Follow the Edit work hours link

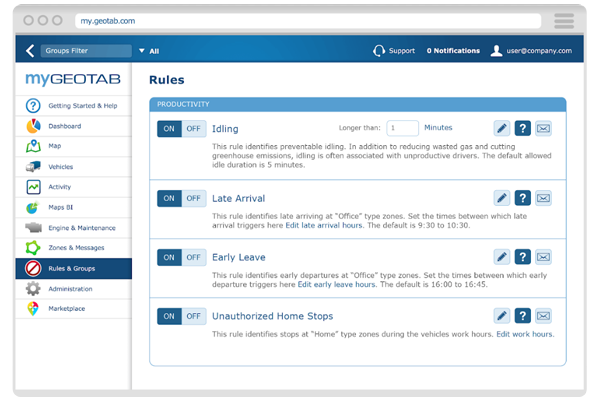(524, 334)
